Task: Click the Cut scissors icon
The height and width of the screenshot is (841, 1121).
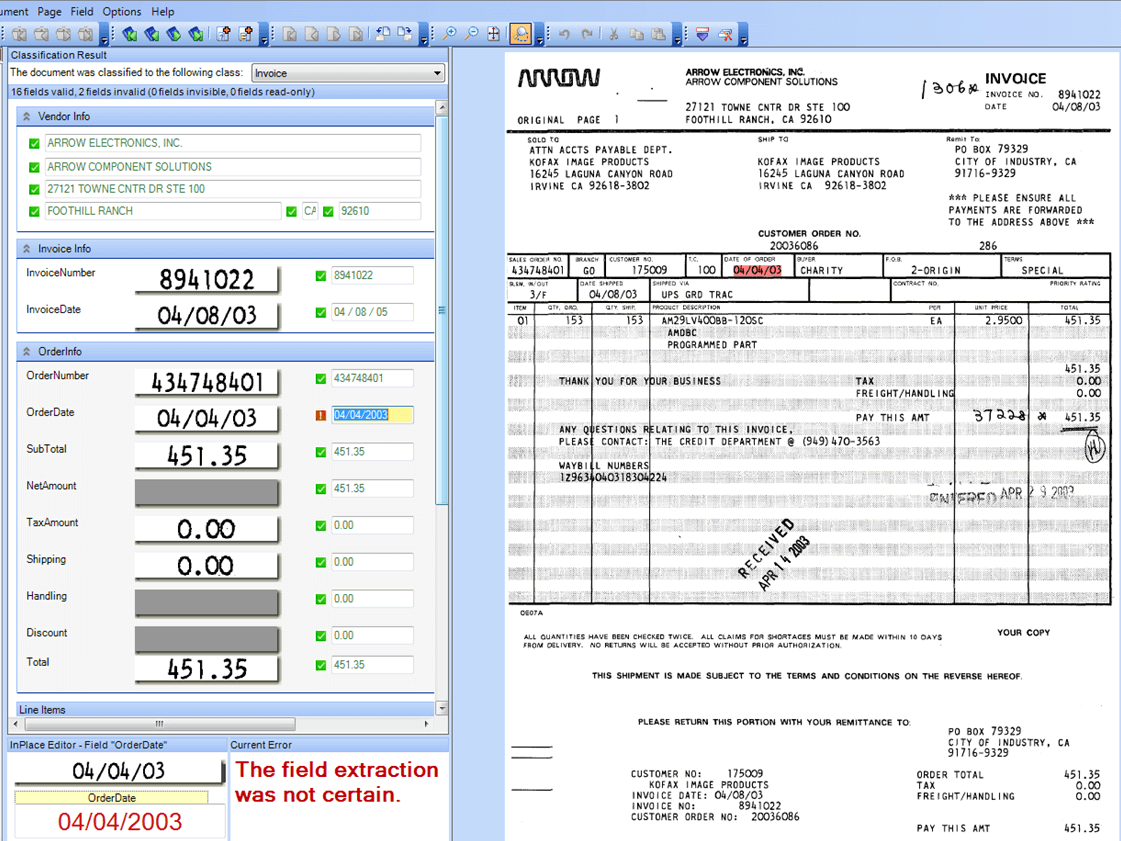Action: pyautogui.click(x=613, y=34)
